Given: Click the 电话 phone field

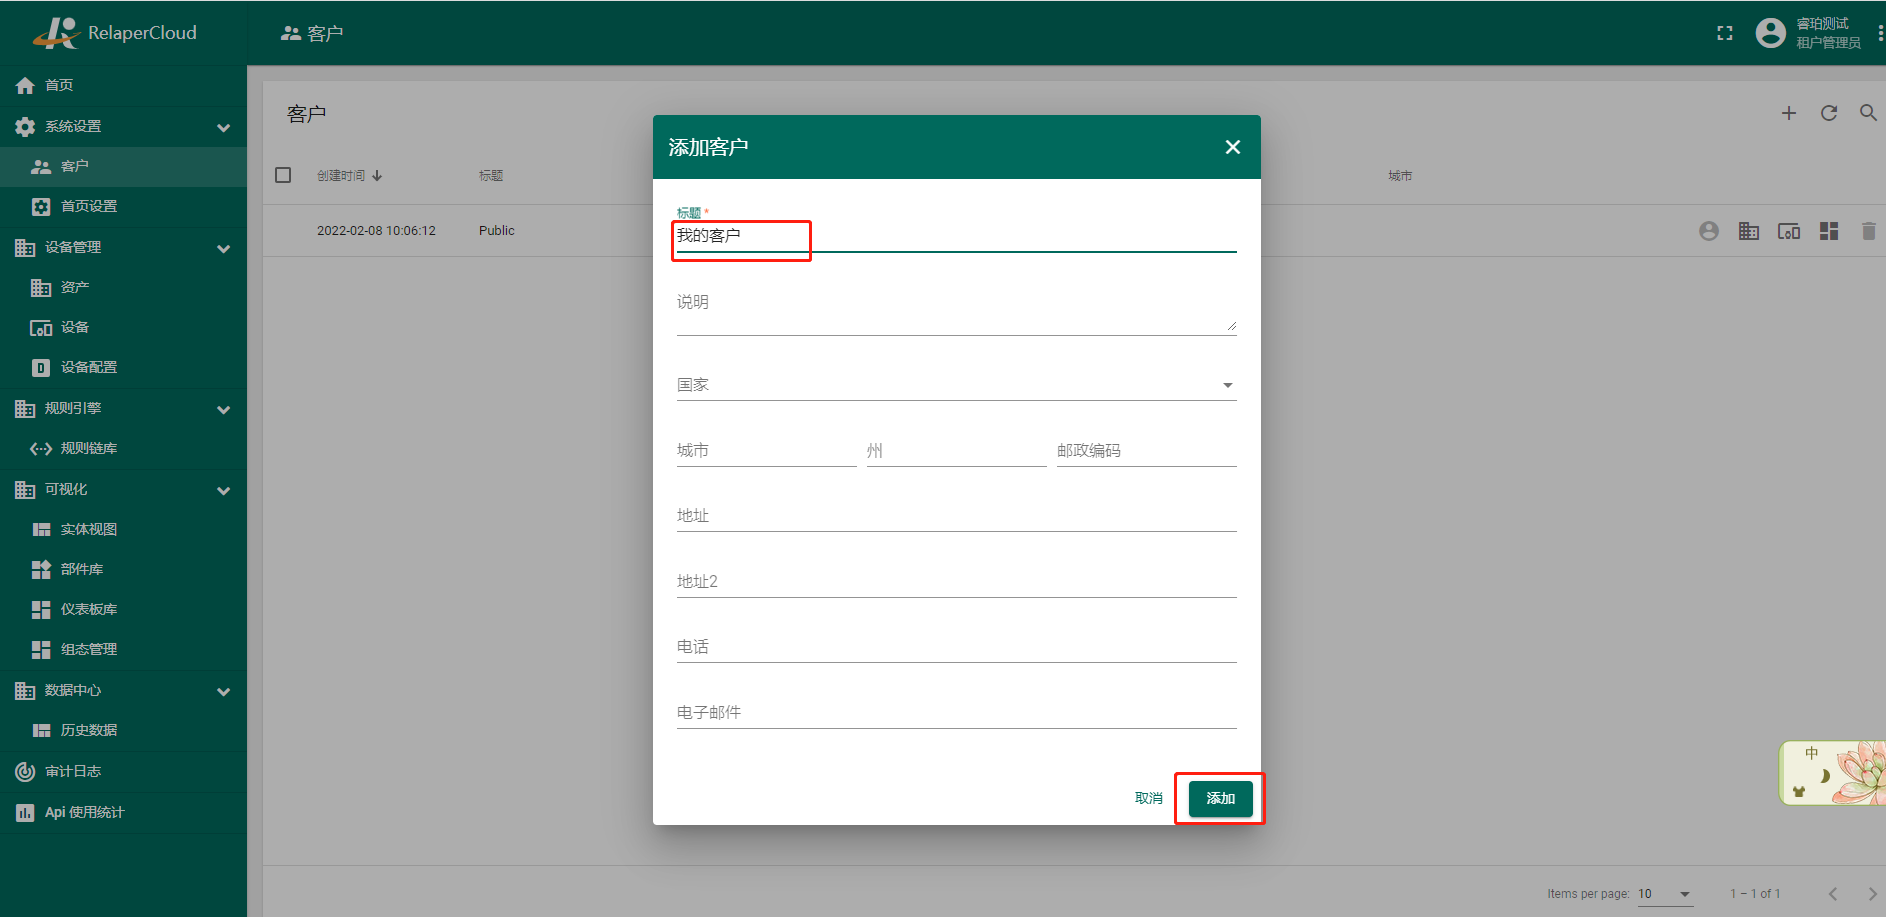Looking at the screenshot, I should pyautogui.click(x=956, y=647).
